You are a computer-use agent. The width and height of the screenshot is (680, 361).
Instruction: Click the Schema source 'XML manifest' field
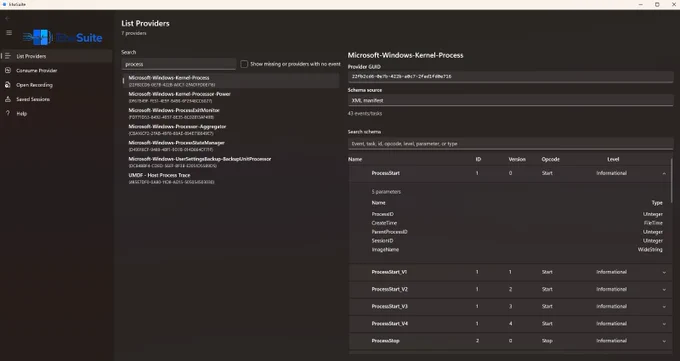point(510,100)
